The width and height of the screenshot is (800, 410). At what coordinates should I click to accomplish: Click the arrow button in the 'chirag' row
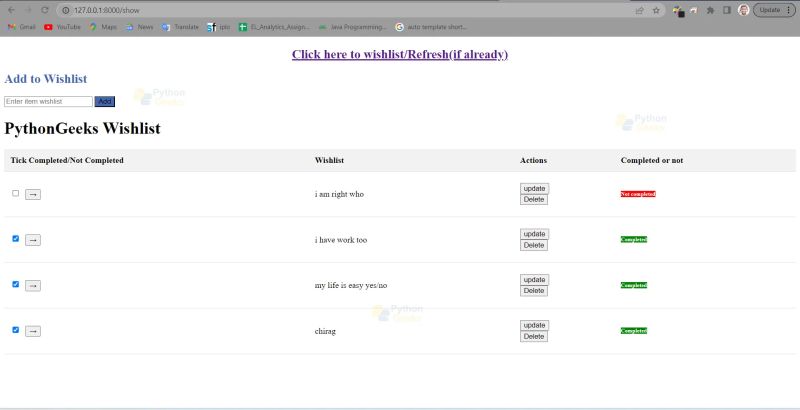33,331
